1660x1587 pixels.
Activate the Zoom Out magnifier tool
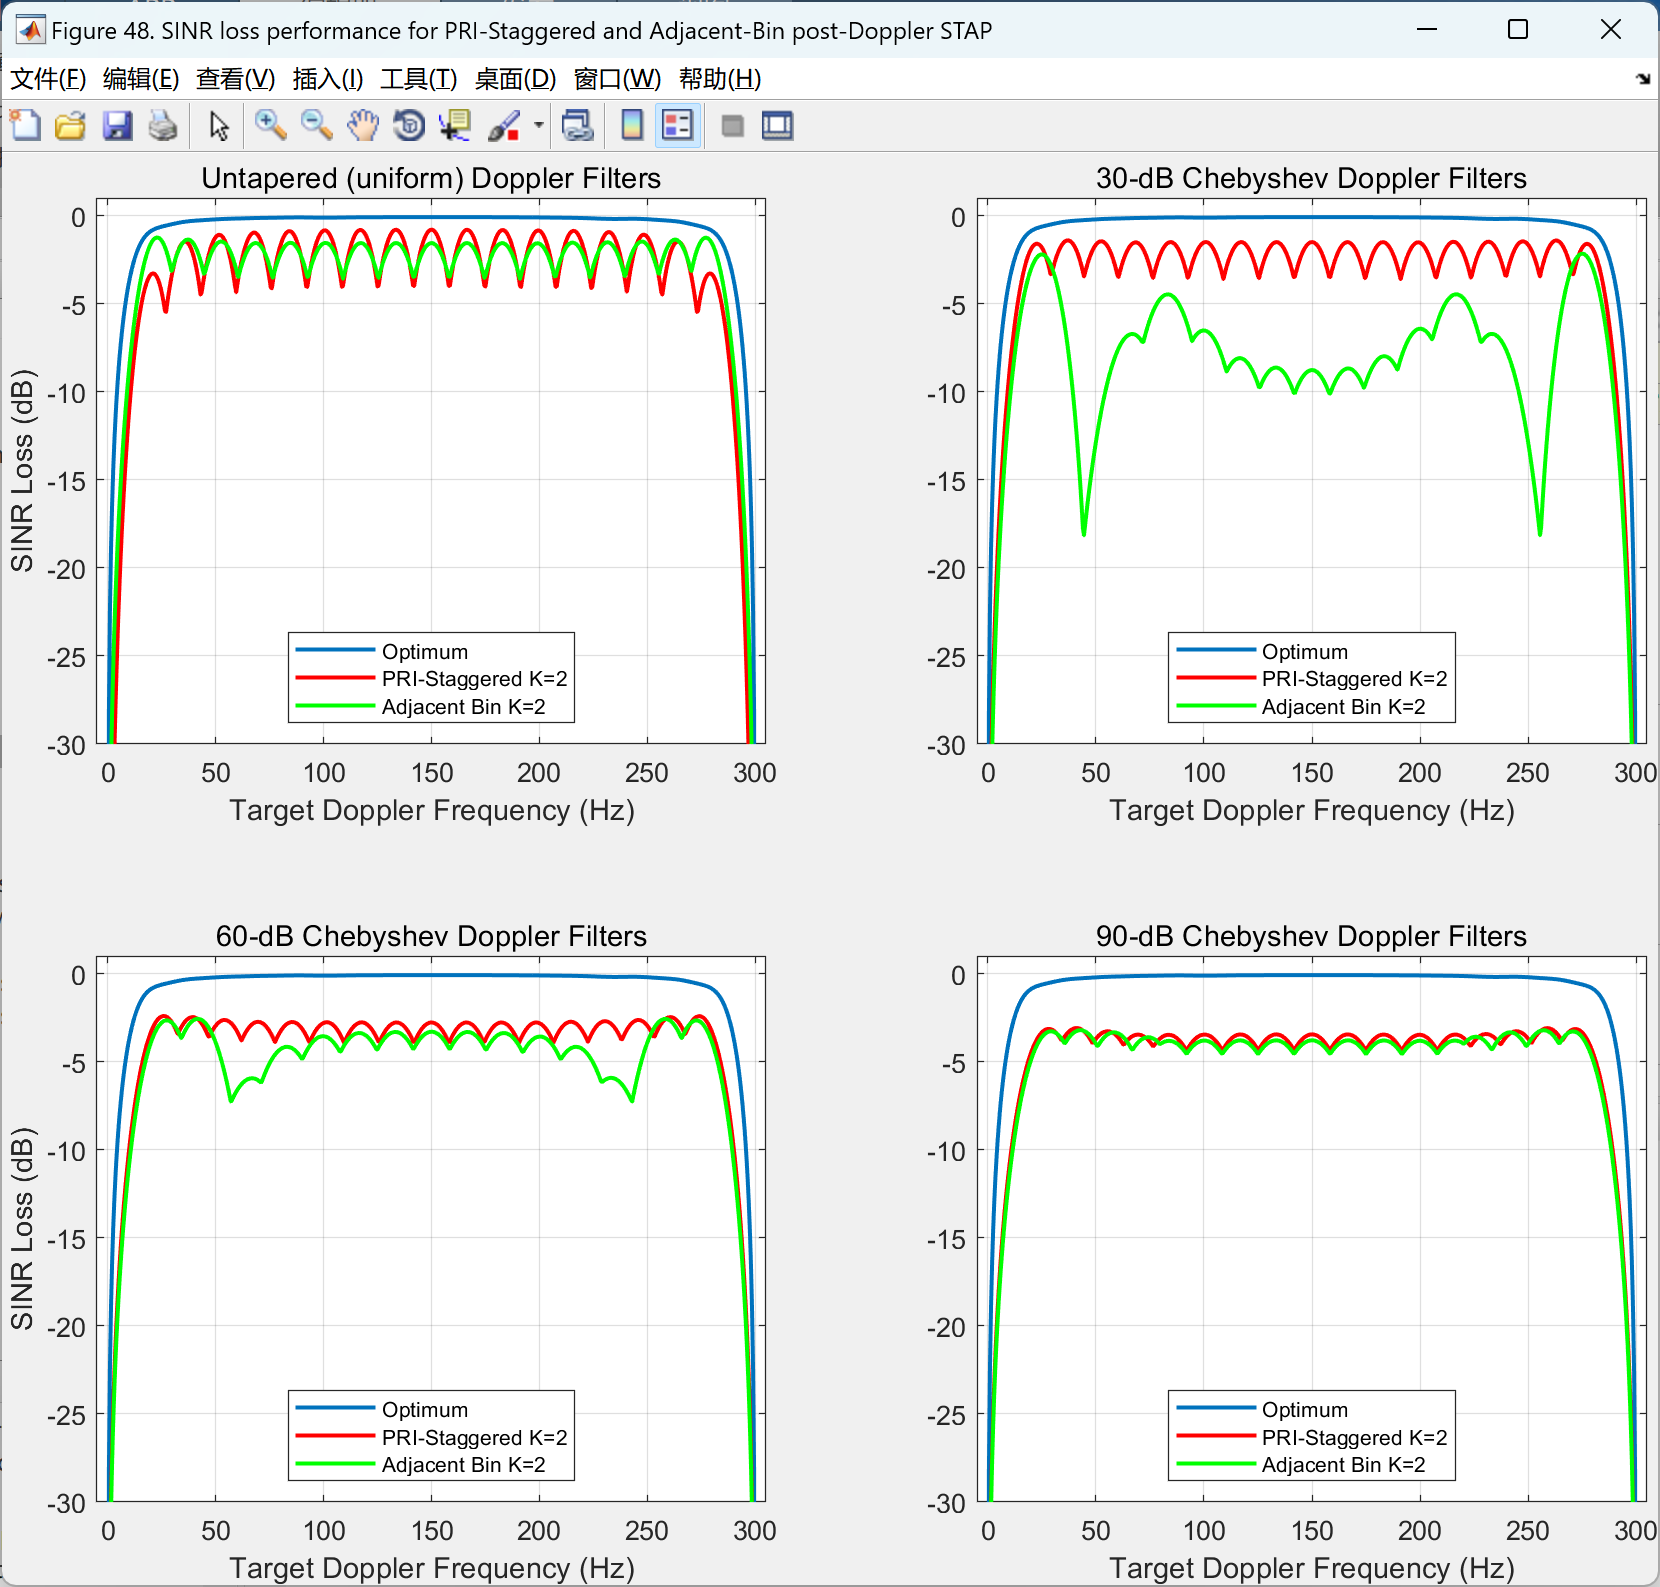click(317, 125)
